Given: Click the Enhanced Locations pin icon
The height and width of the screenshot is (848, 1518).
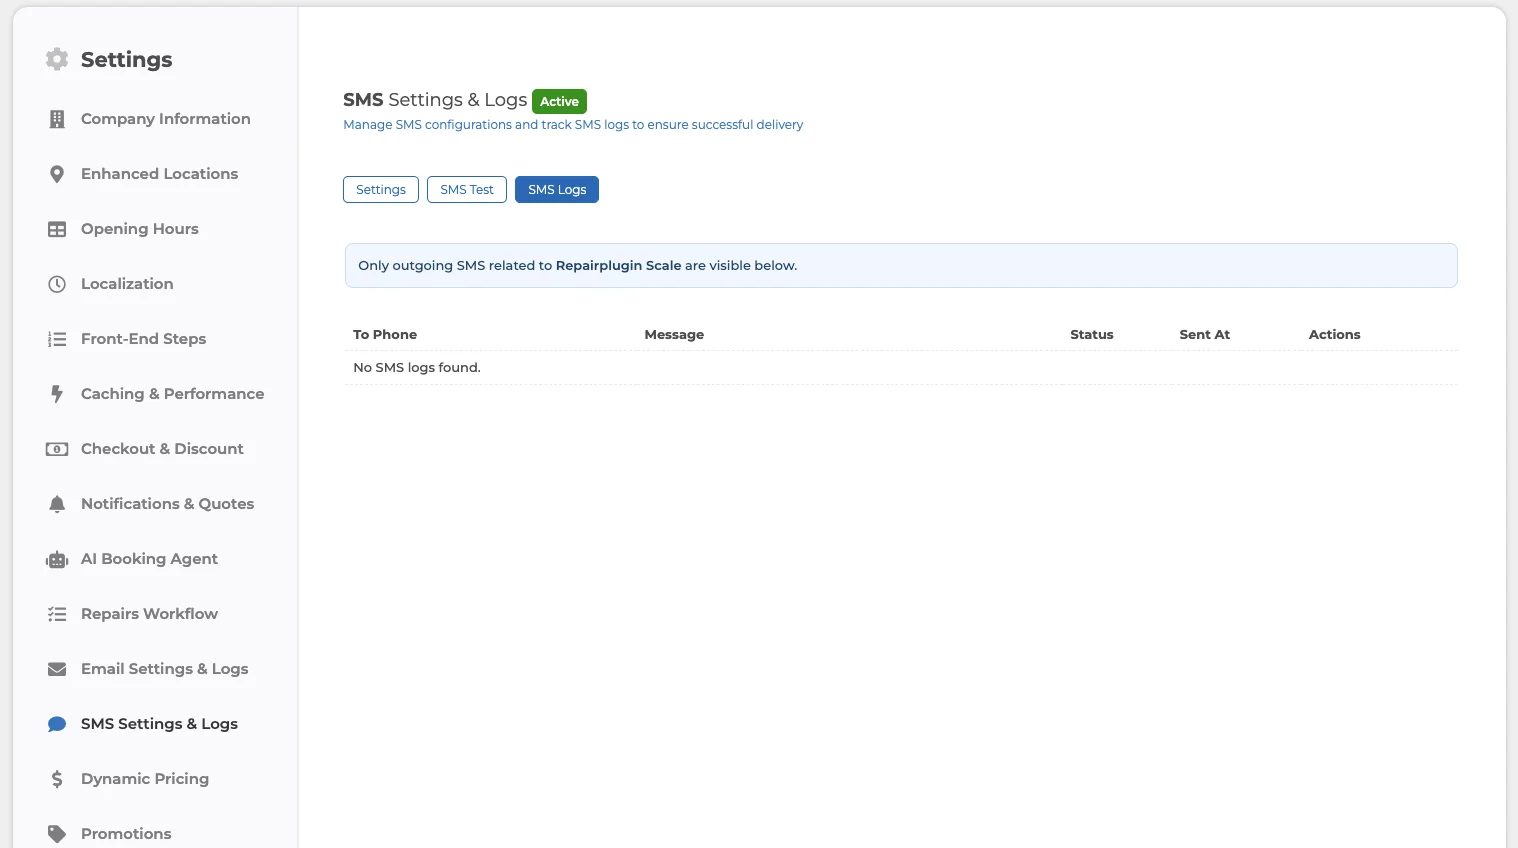Looking at the screenshot, I should (x=57, y=174).
